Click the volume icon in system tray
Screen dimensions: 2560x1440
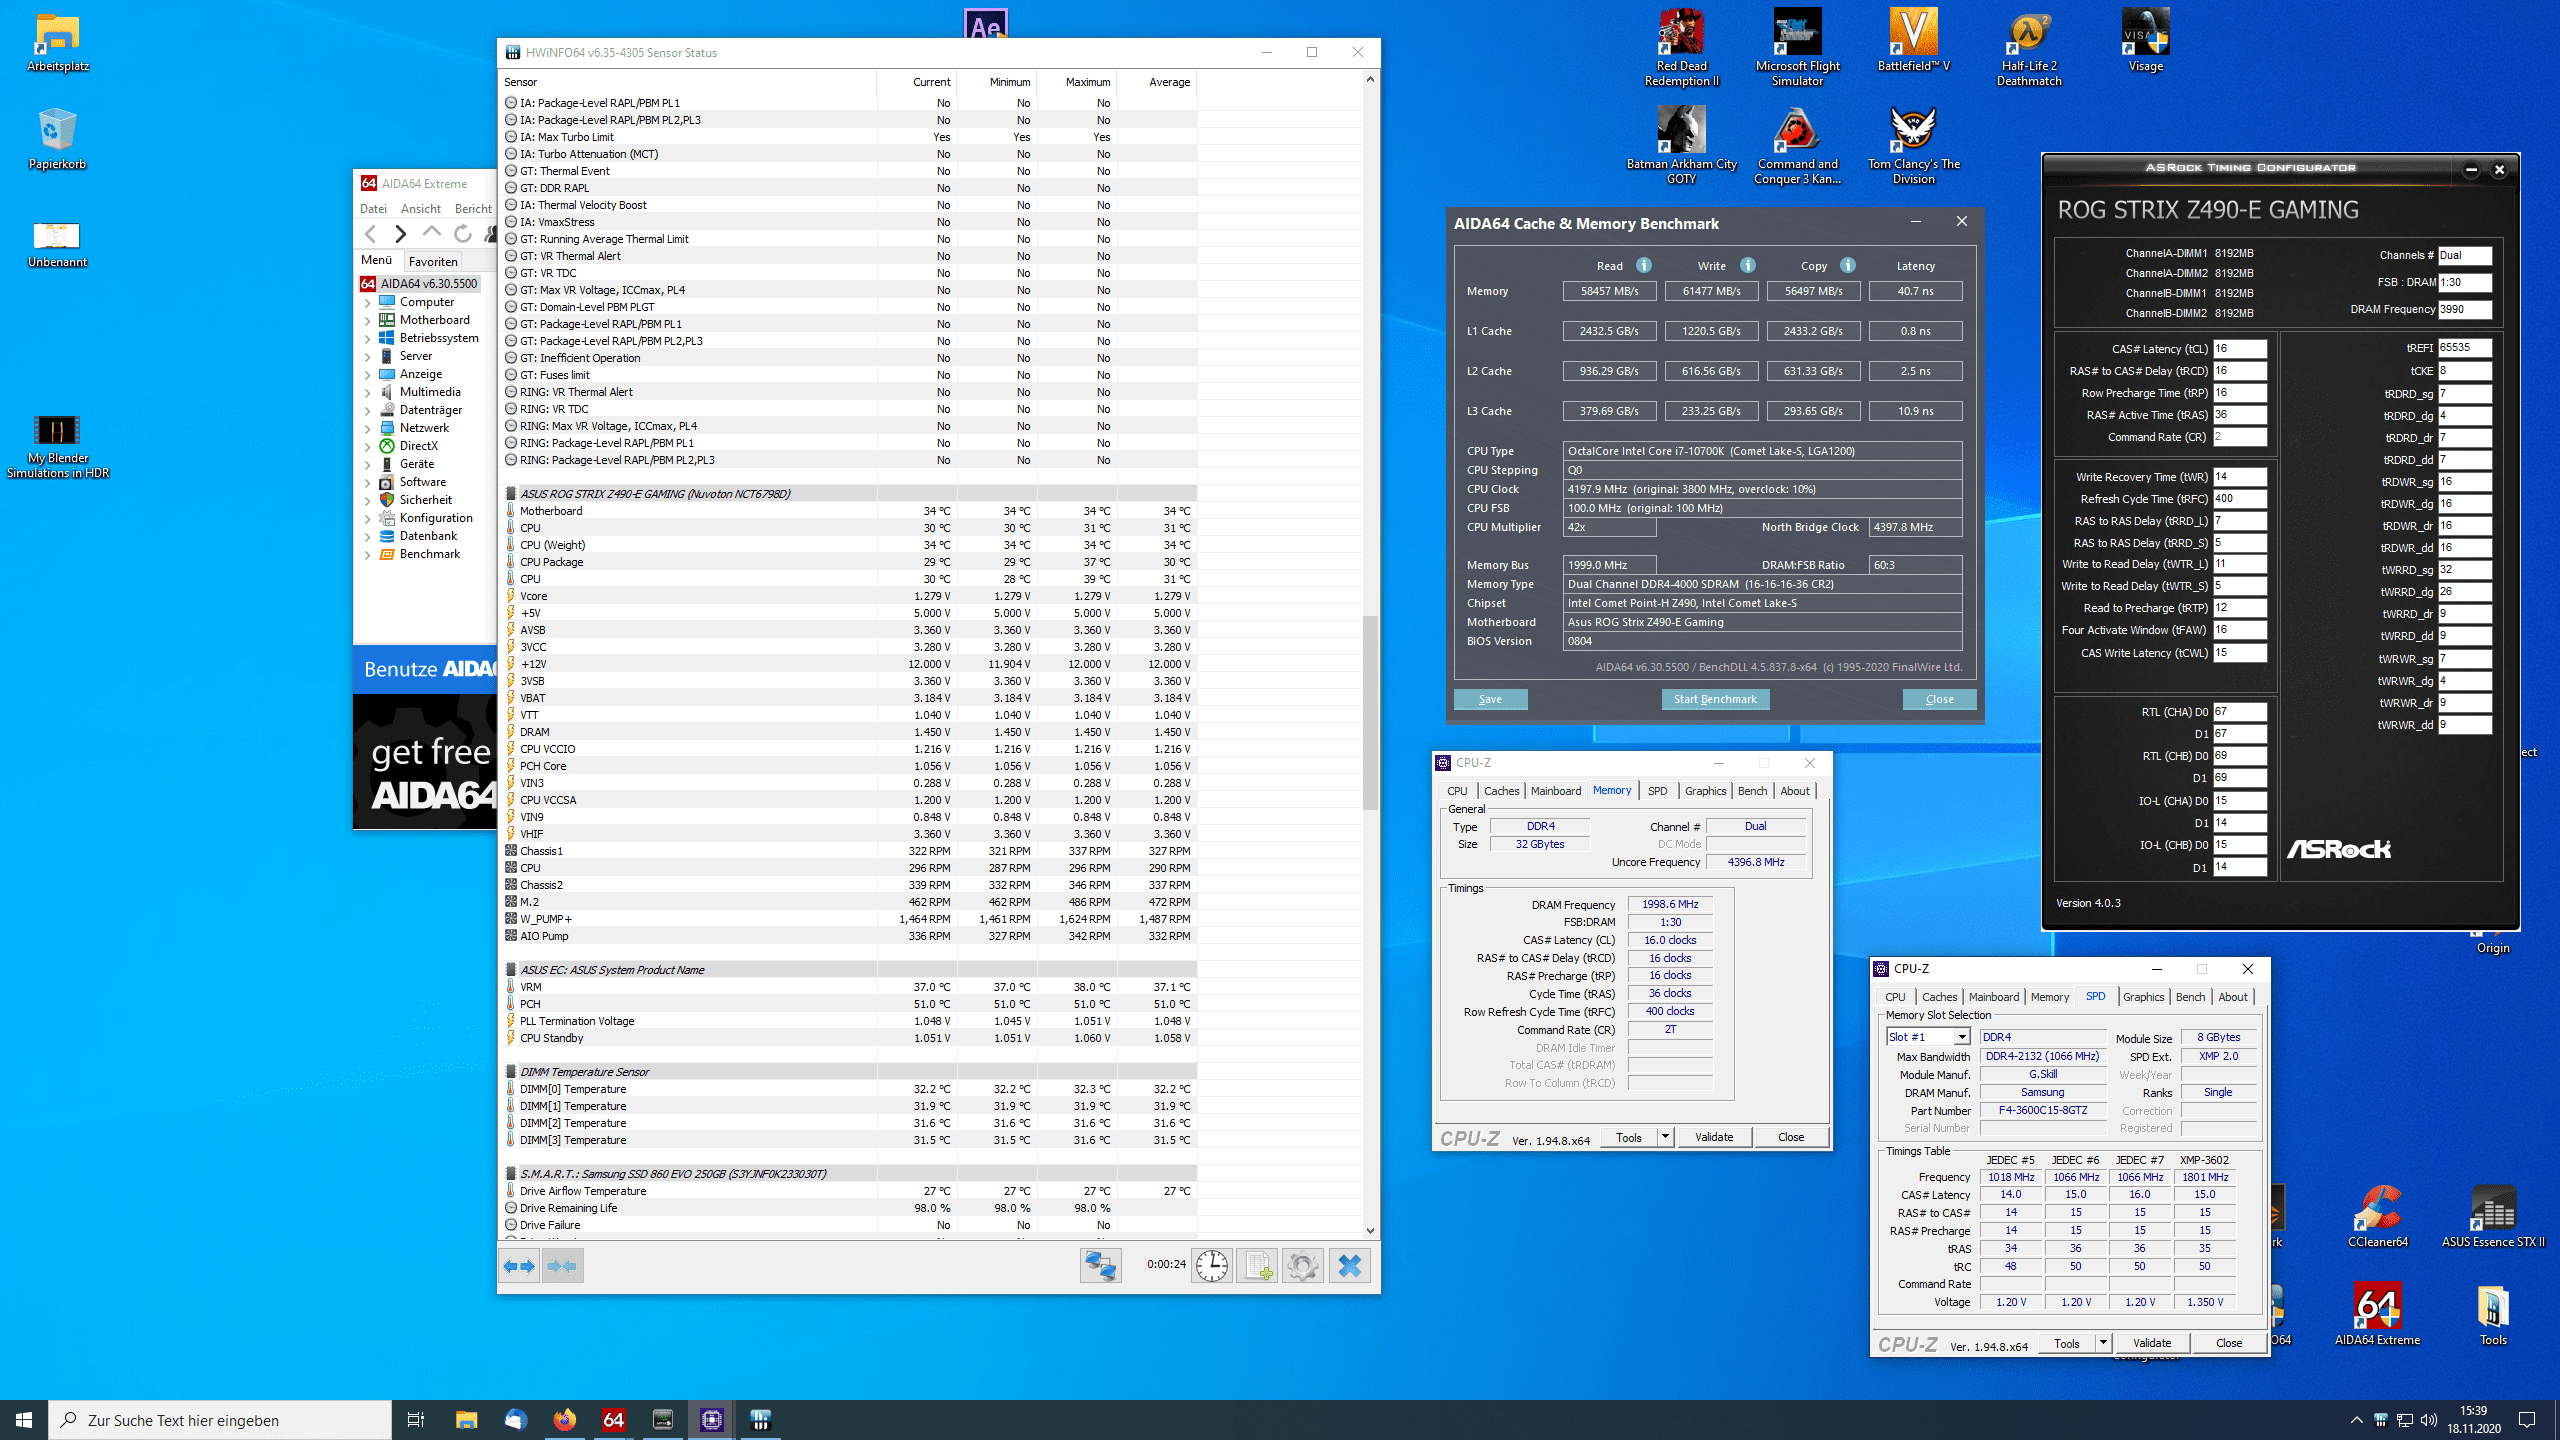pos(2429,1420)
